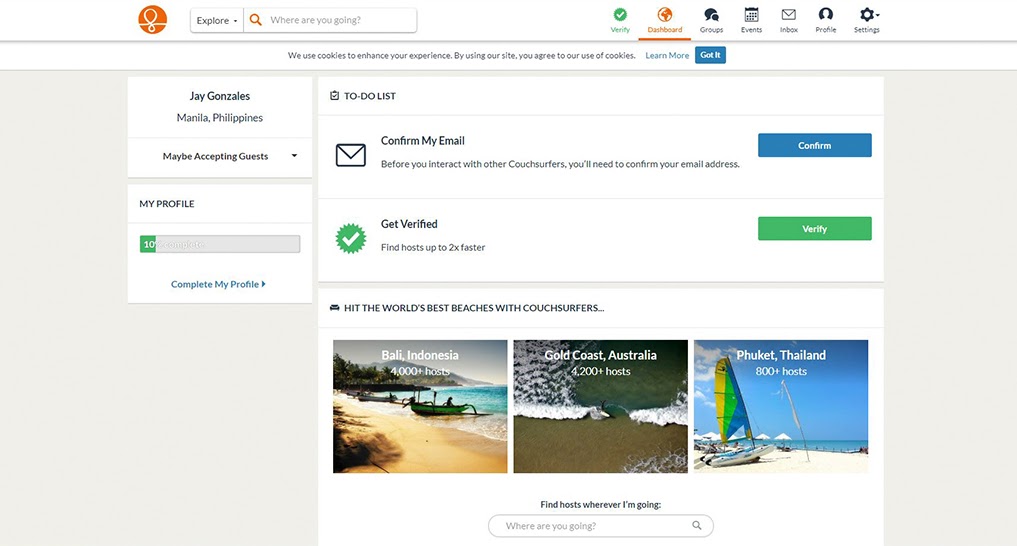Open the Learn More cookie link

pos(667,56)
